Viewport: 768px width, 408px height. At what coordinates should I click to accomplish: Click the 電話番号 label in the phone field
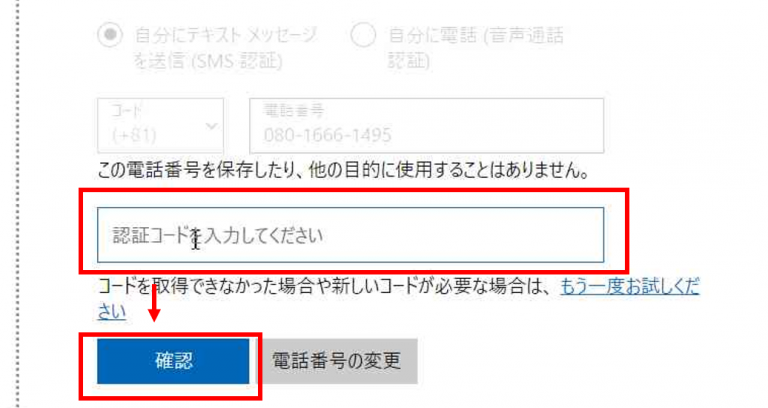[294, 111]
